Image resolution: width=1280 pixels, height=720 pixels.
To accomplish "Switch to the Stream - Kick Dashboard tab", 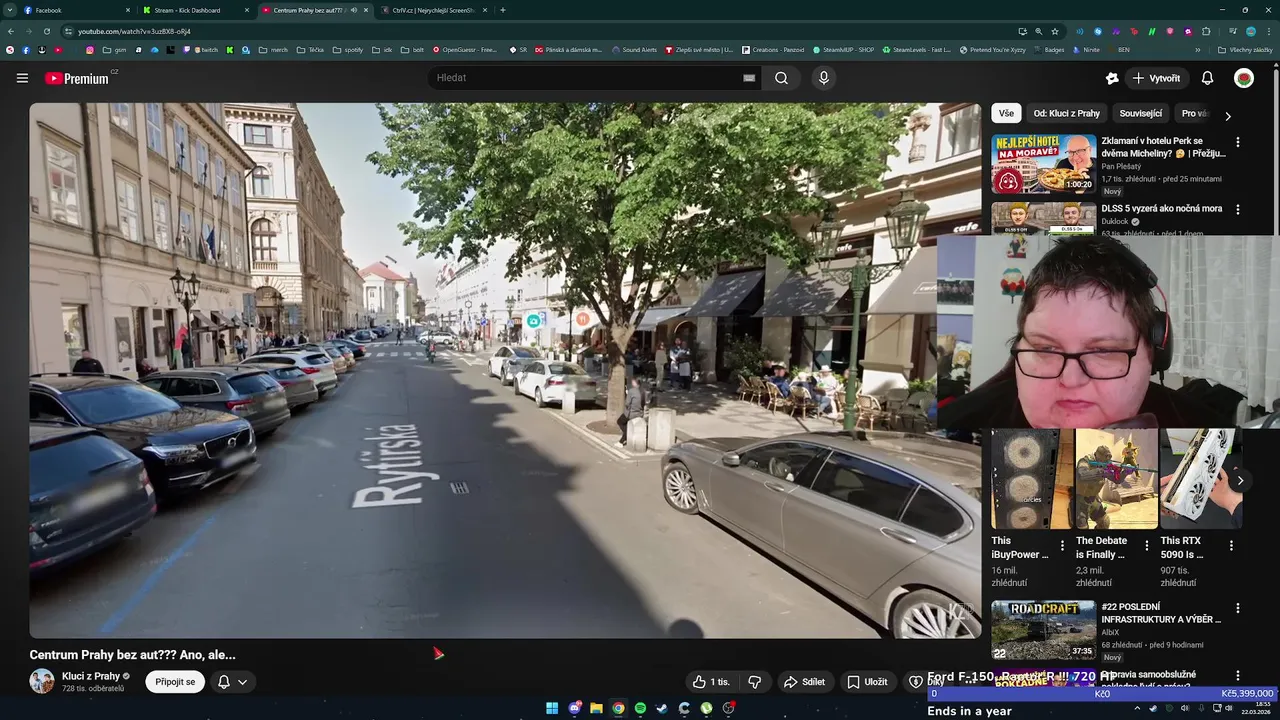I will click(193, 10).
